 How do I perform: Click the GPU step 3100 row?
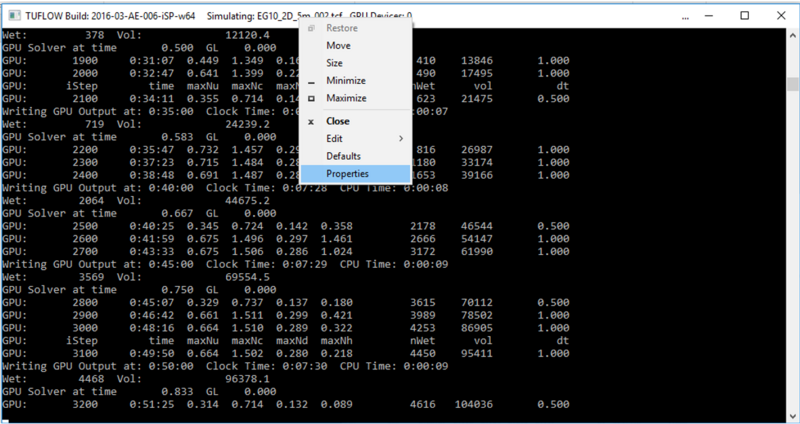point(286,354)
